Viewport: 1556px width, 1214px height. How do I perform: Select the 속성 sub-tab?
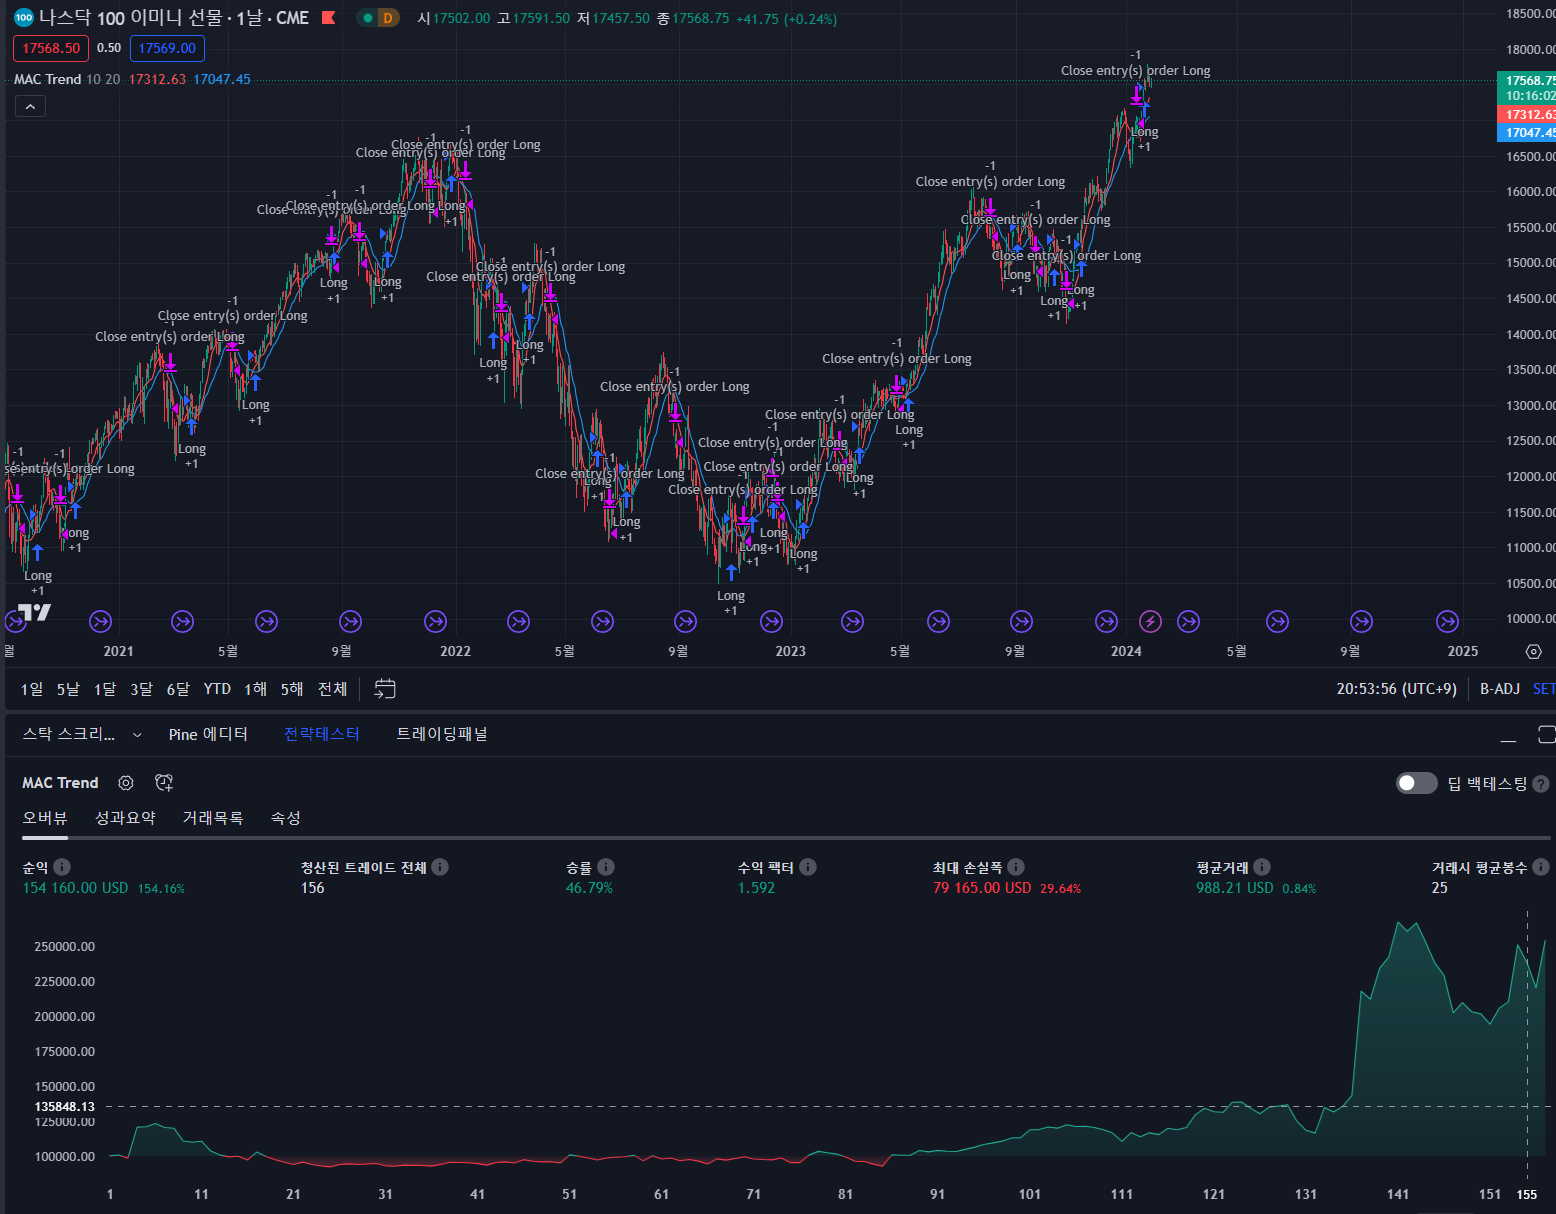286,818
